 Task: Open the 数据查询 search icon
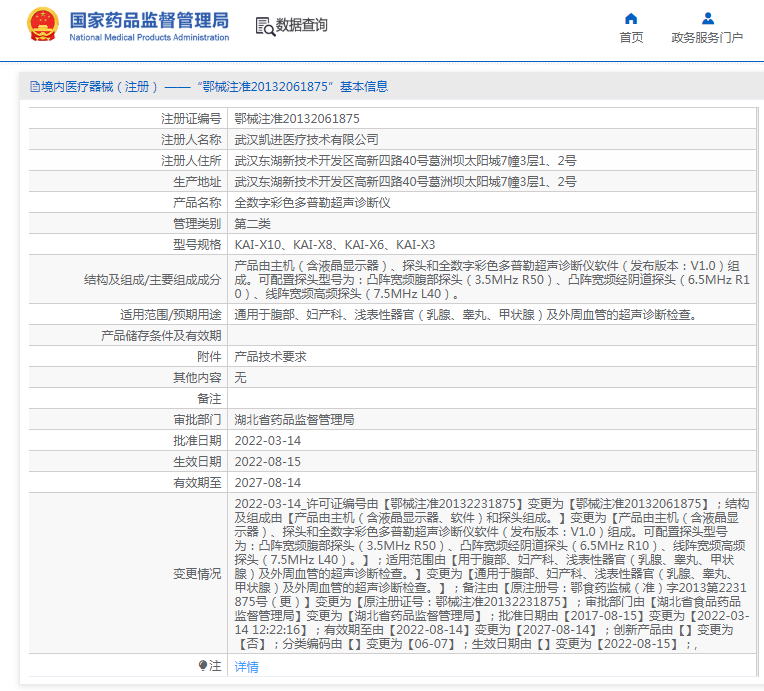tap(265, 26)
